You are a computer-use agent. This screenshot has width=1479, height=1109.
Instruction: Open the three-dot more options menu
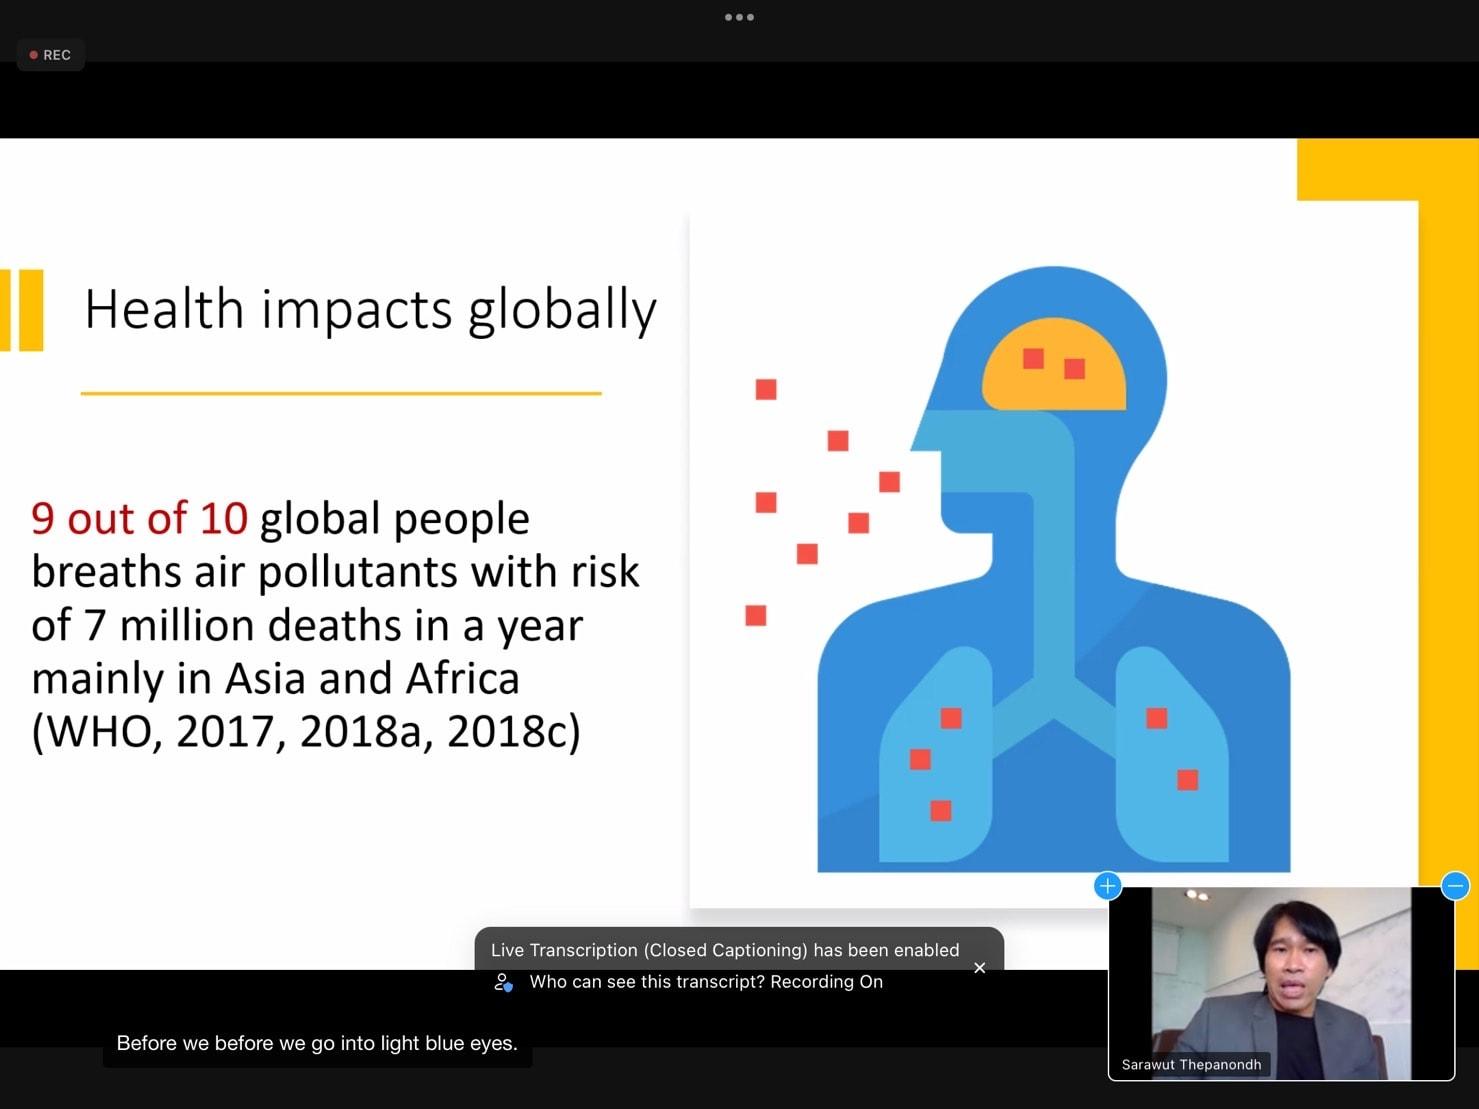(739, 17)
